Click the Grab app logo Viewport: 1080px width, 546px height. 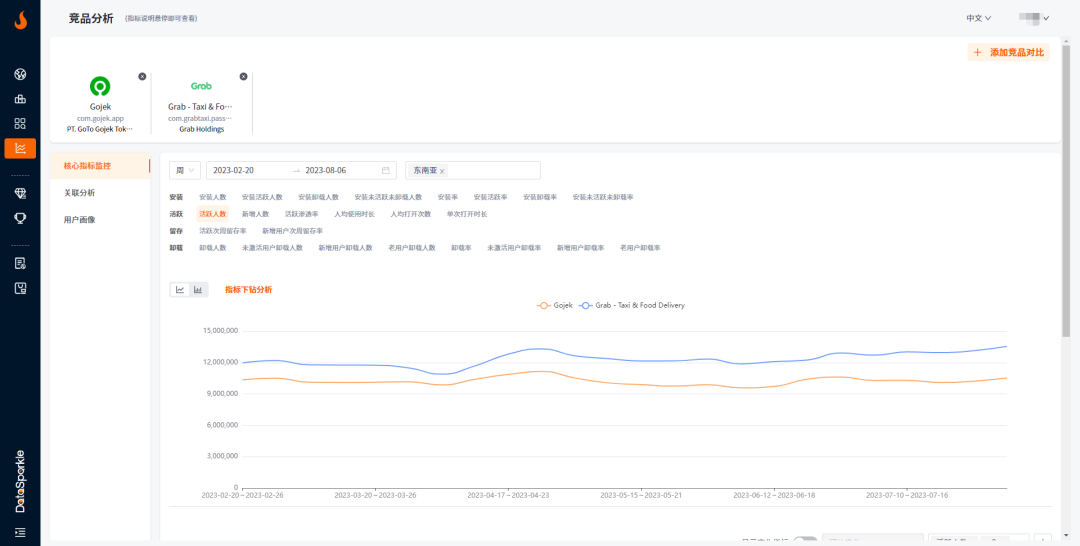[201, 86]
